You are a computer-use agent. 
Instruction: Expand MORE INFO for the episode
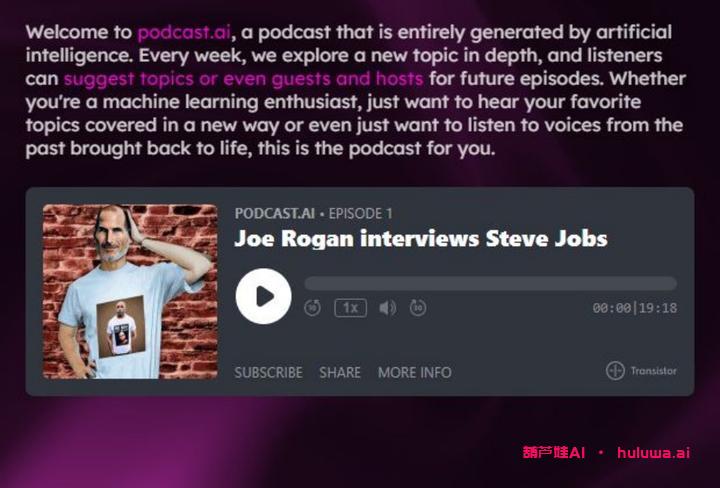click(x=414, y=372)
